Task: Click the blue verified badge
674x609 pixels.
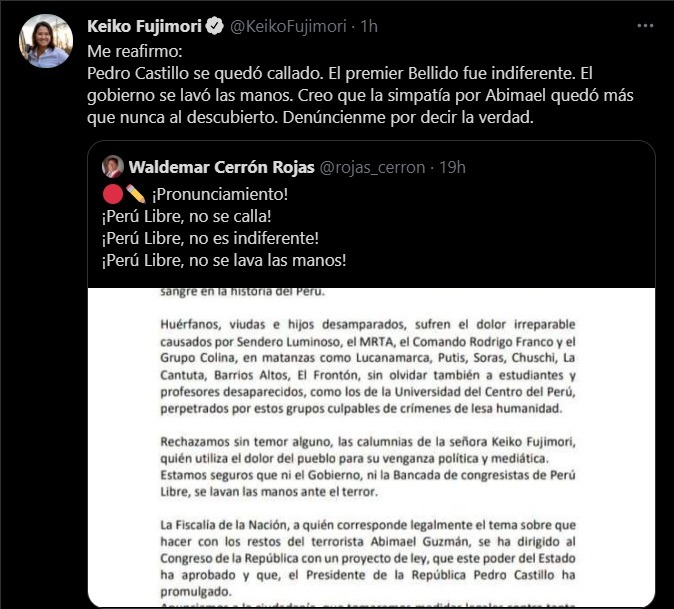Action: [x=214, y=26]
